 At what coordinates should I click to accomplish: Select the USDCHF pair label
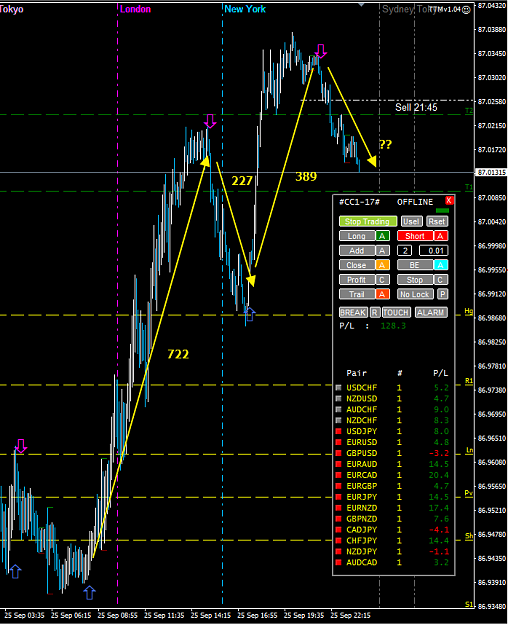coord(361,387)
